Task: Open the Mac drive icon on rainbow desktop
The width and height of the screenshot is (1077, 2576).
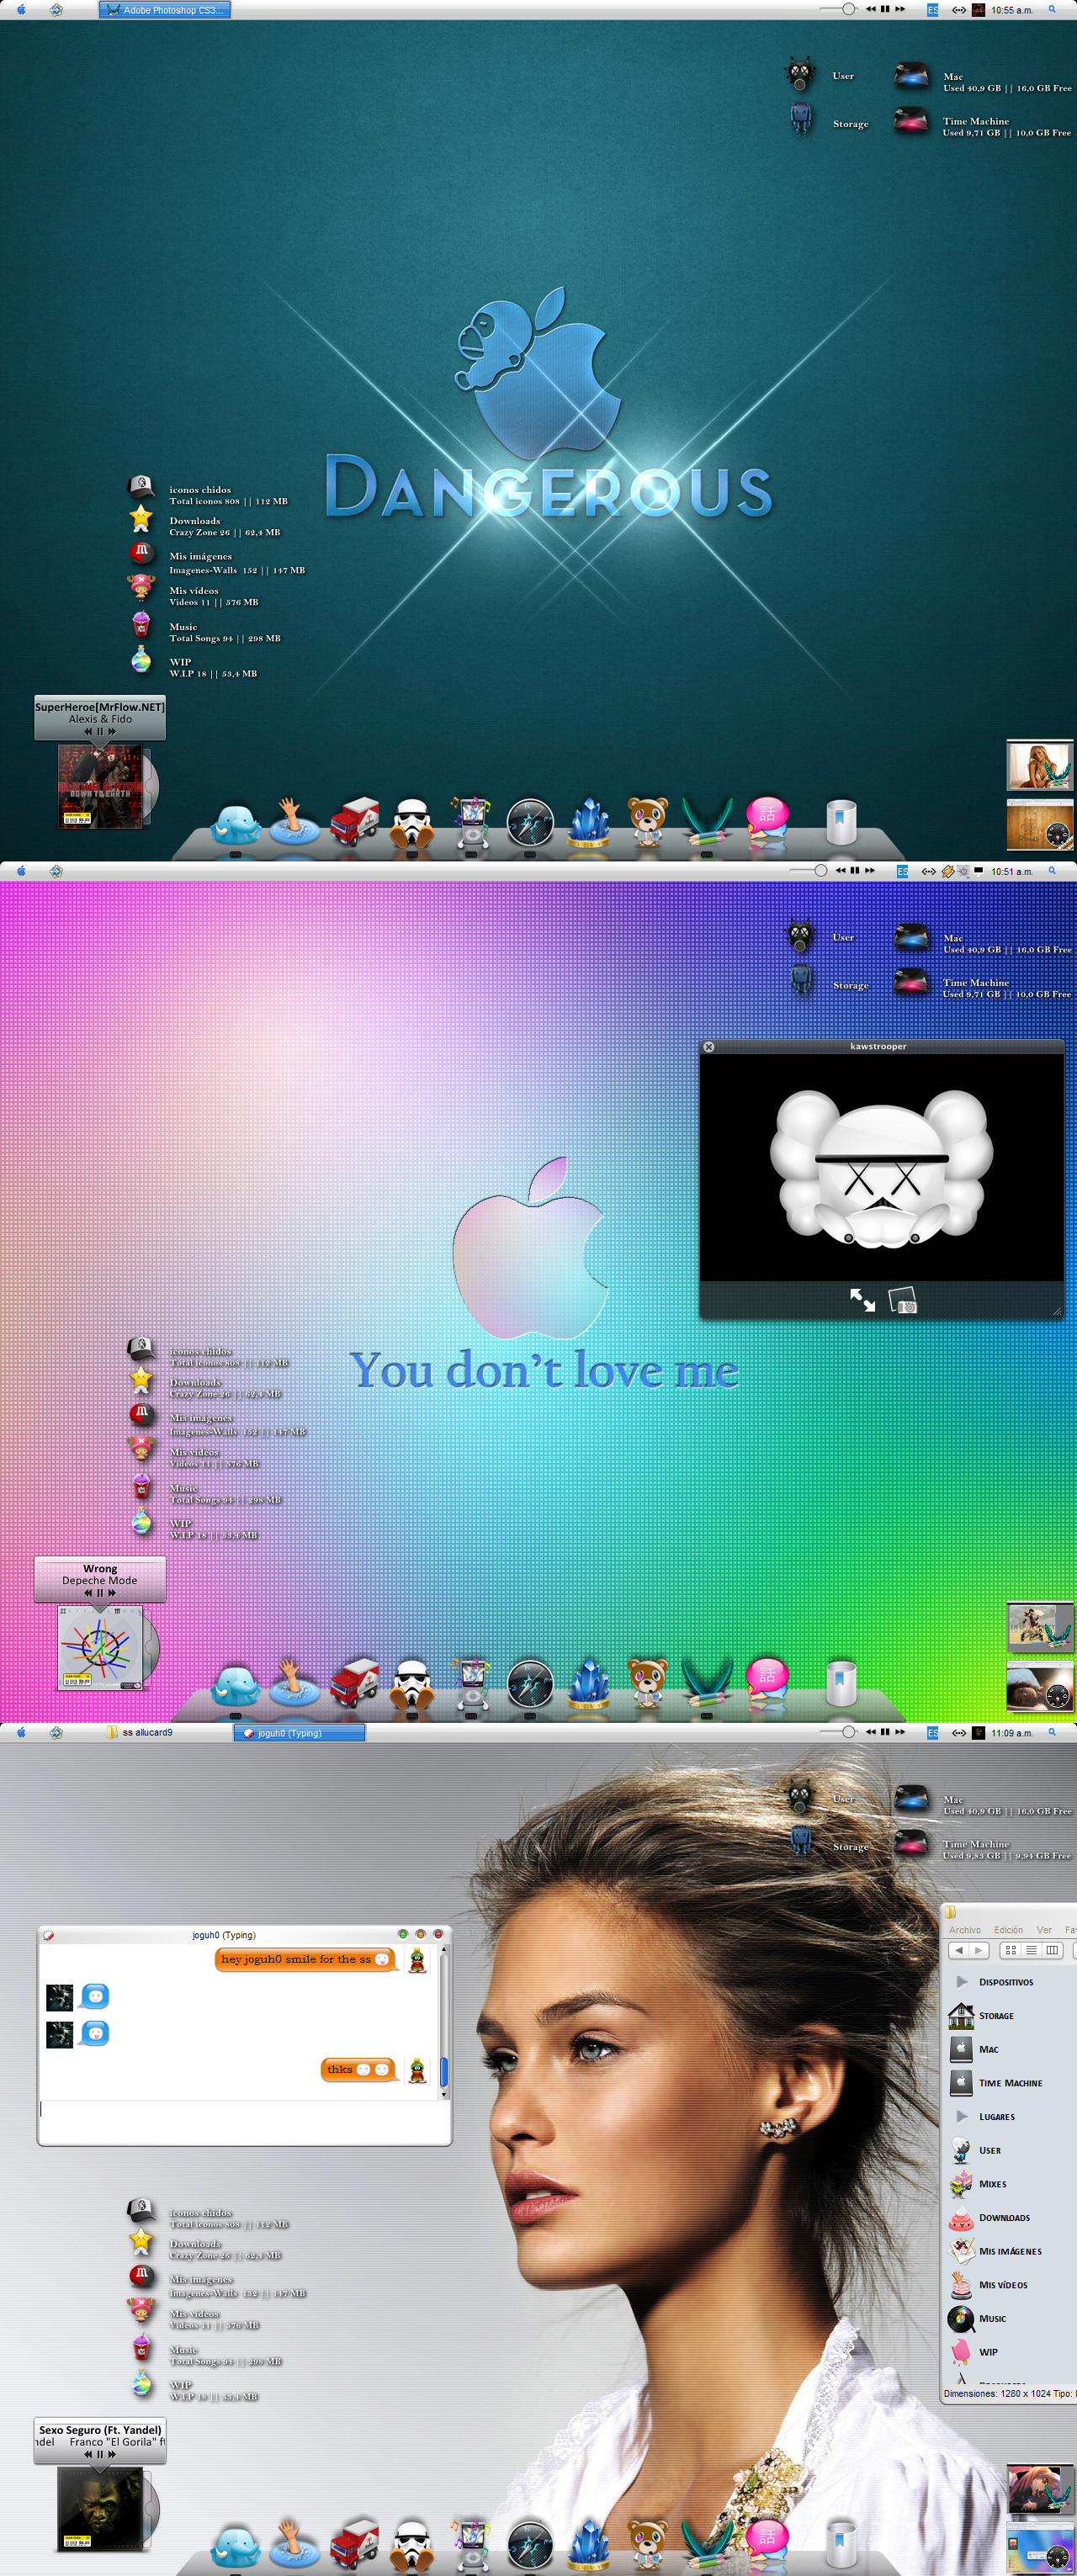Action: point(911,937)
